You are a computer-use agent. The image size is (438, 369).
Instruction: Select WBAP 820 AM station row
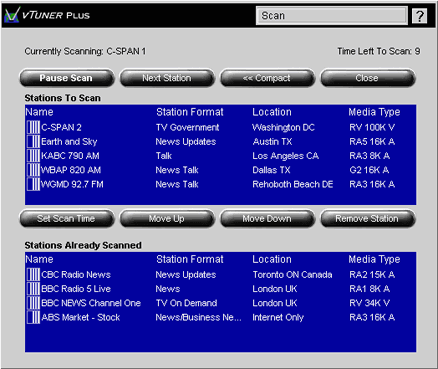[x=220, y=170]
